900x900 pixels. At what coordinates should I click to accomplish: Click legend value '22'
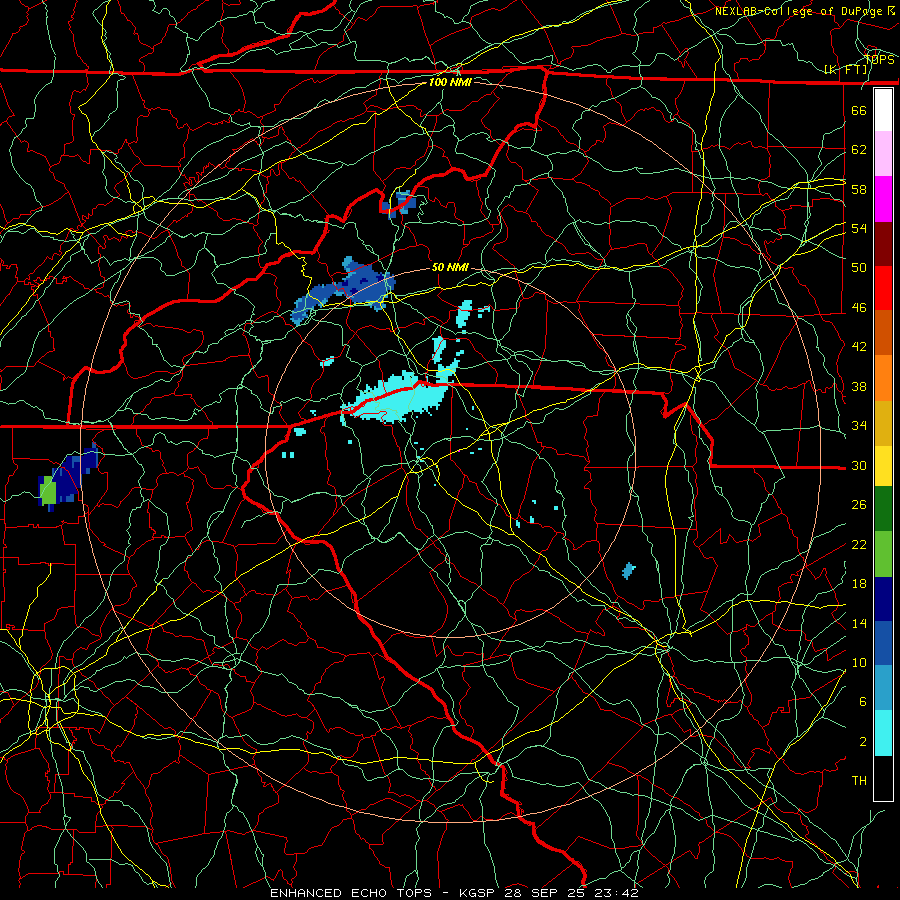859,545
